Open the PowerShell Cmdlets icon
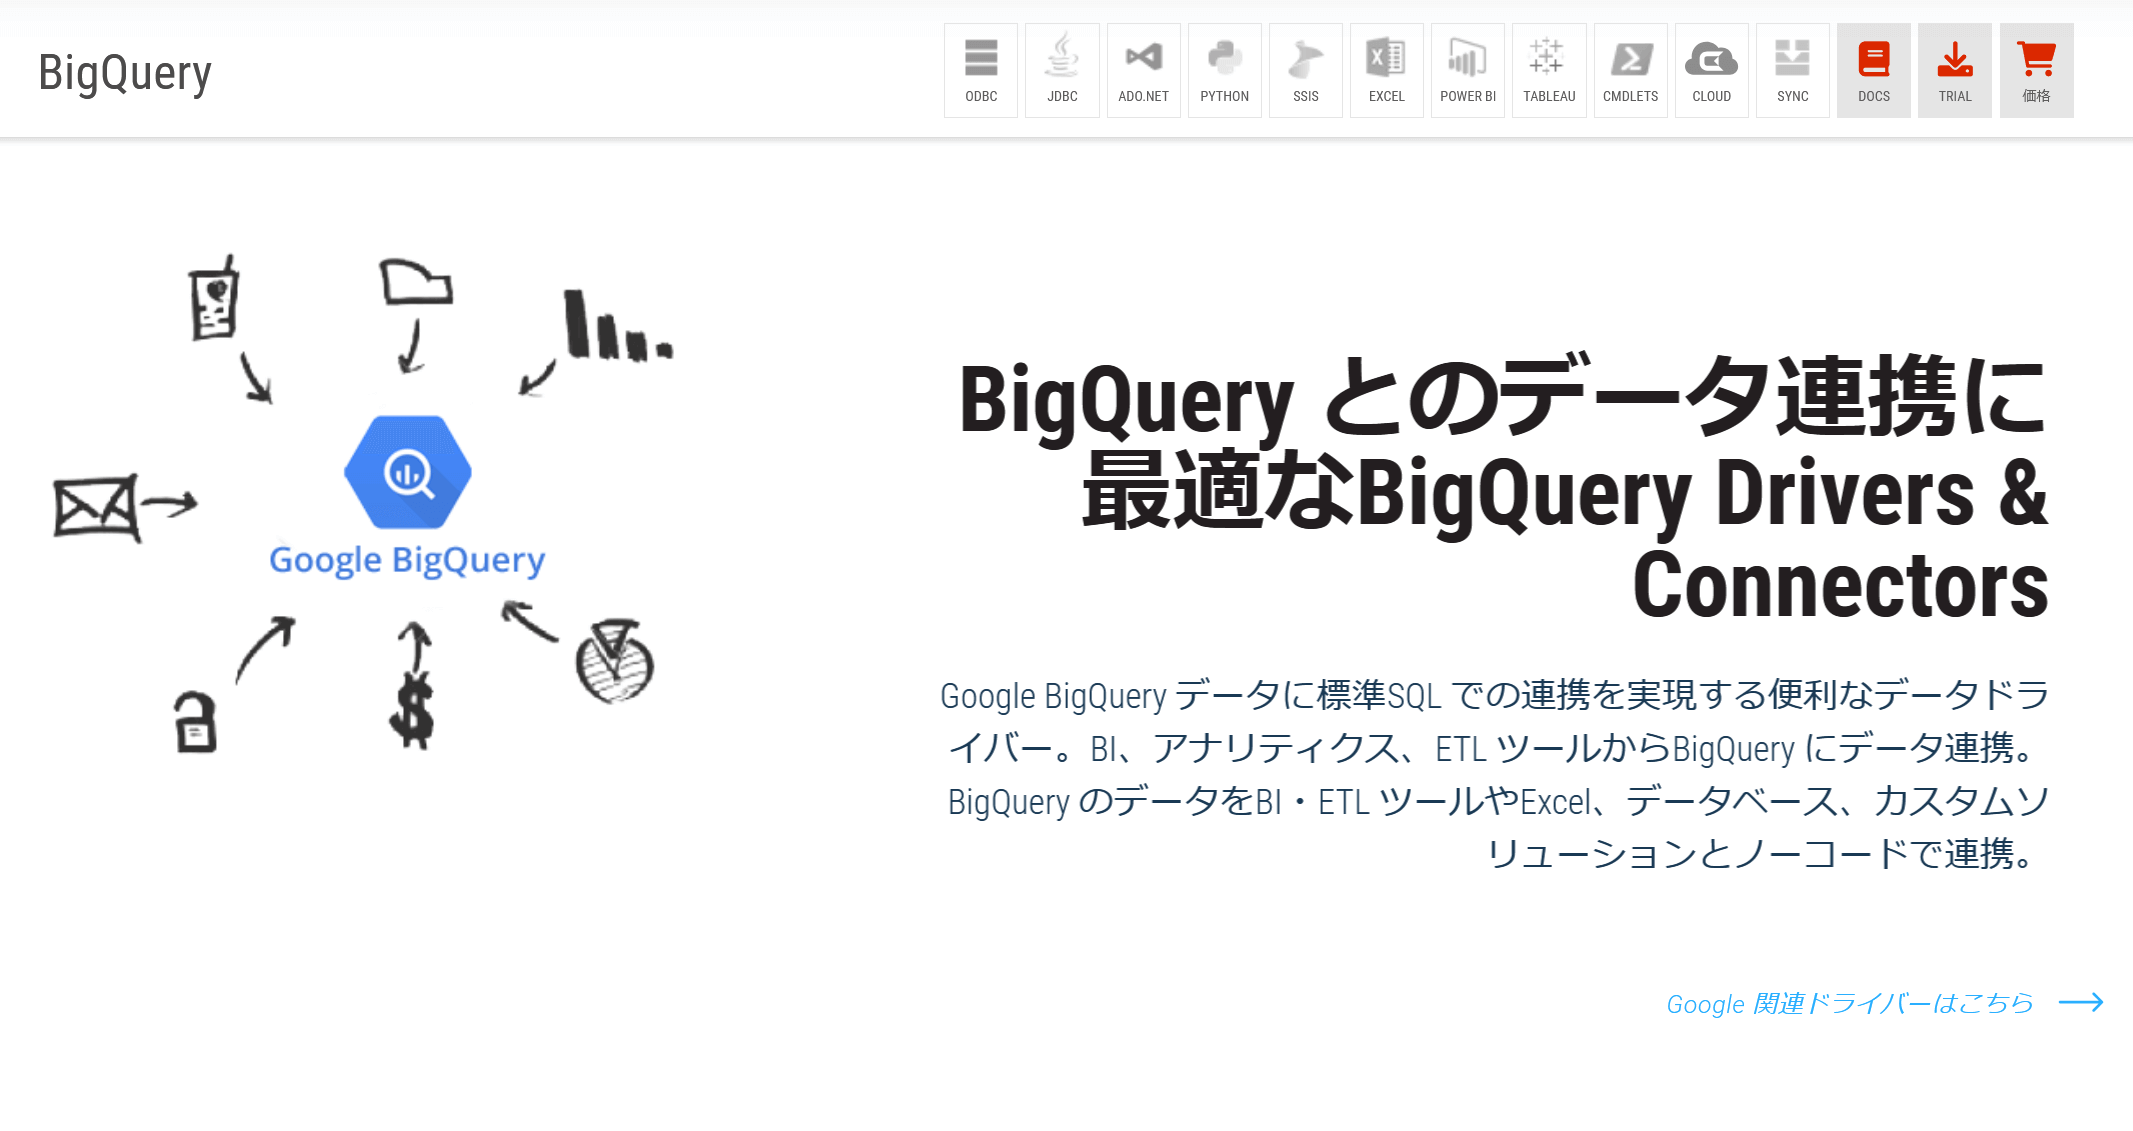The image size is (2133, 1131). point(1630,70)
